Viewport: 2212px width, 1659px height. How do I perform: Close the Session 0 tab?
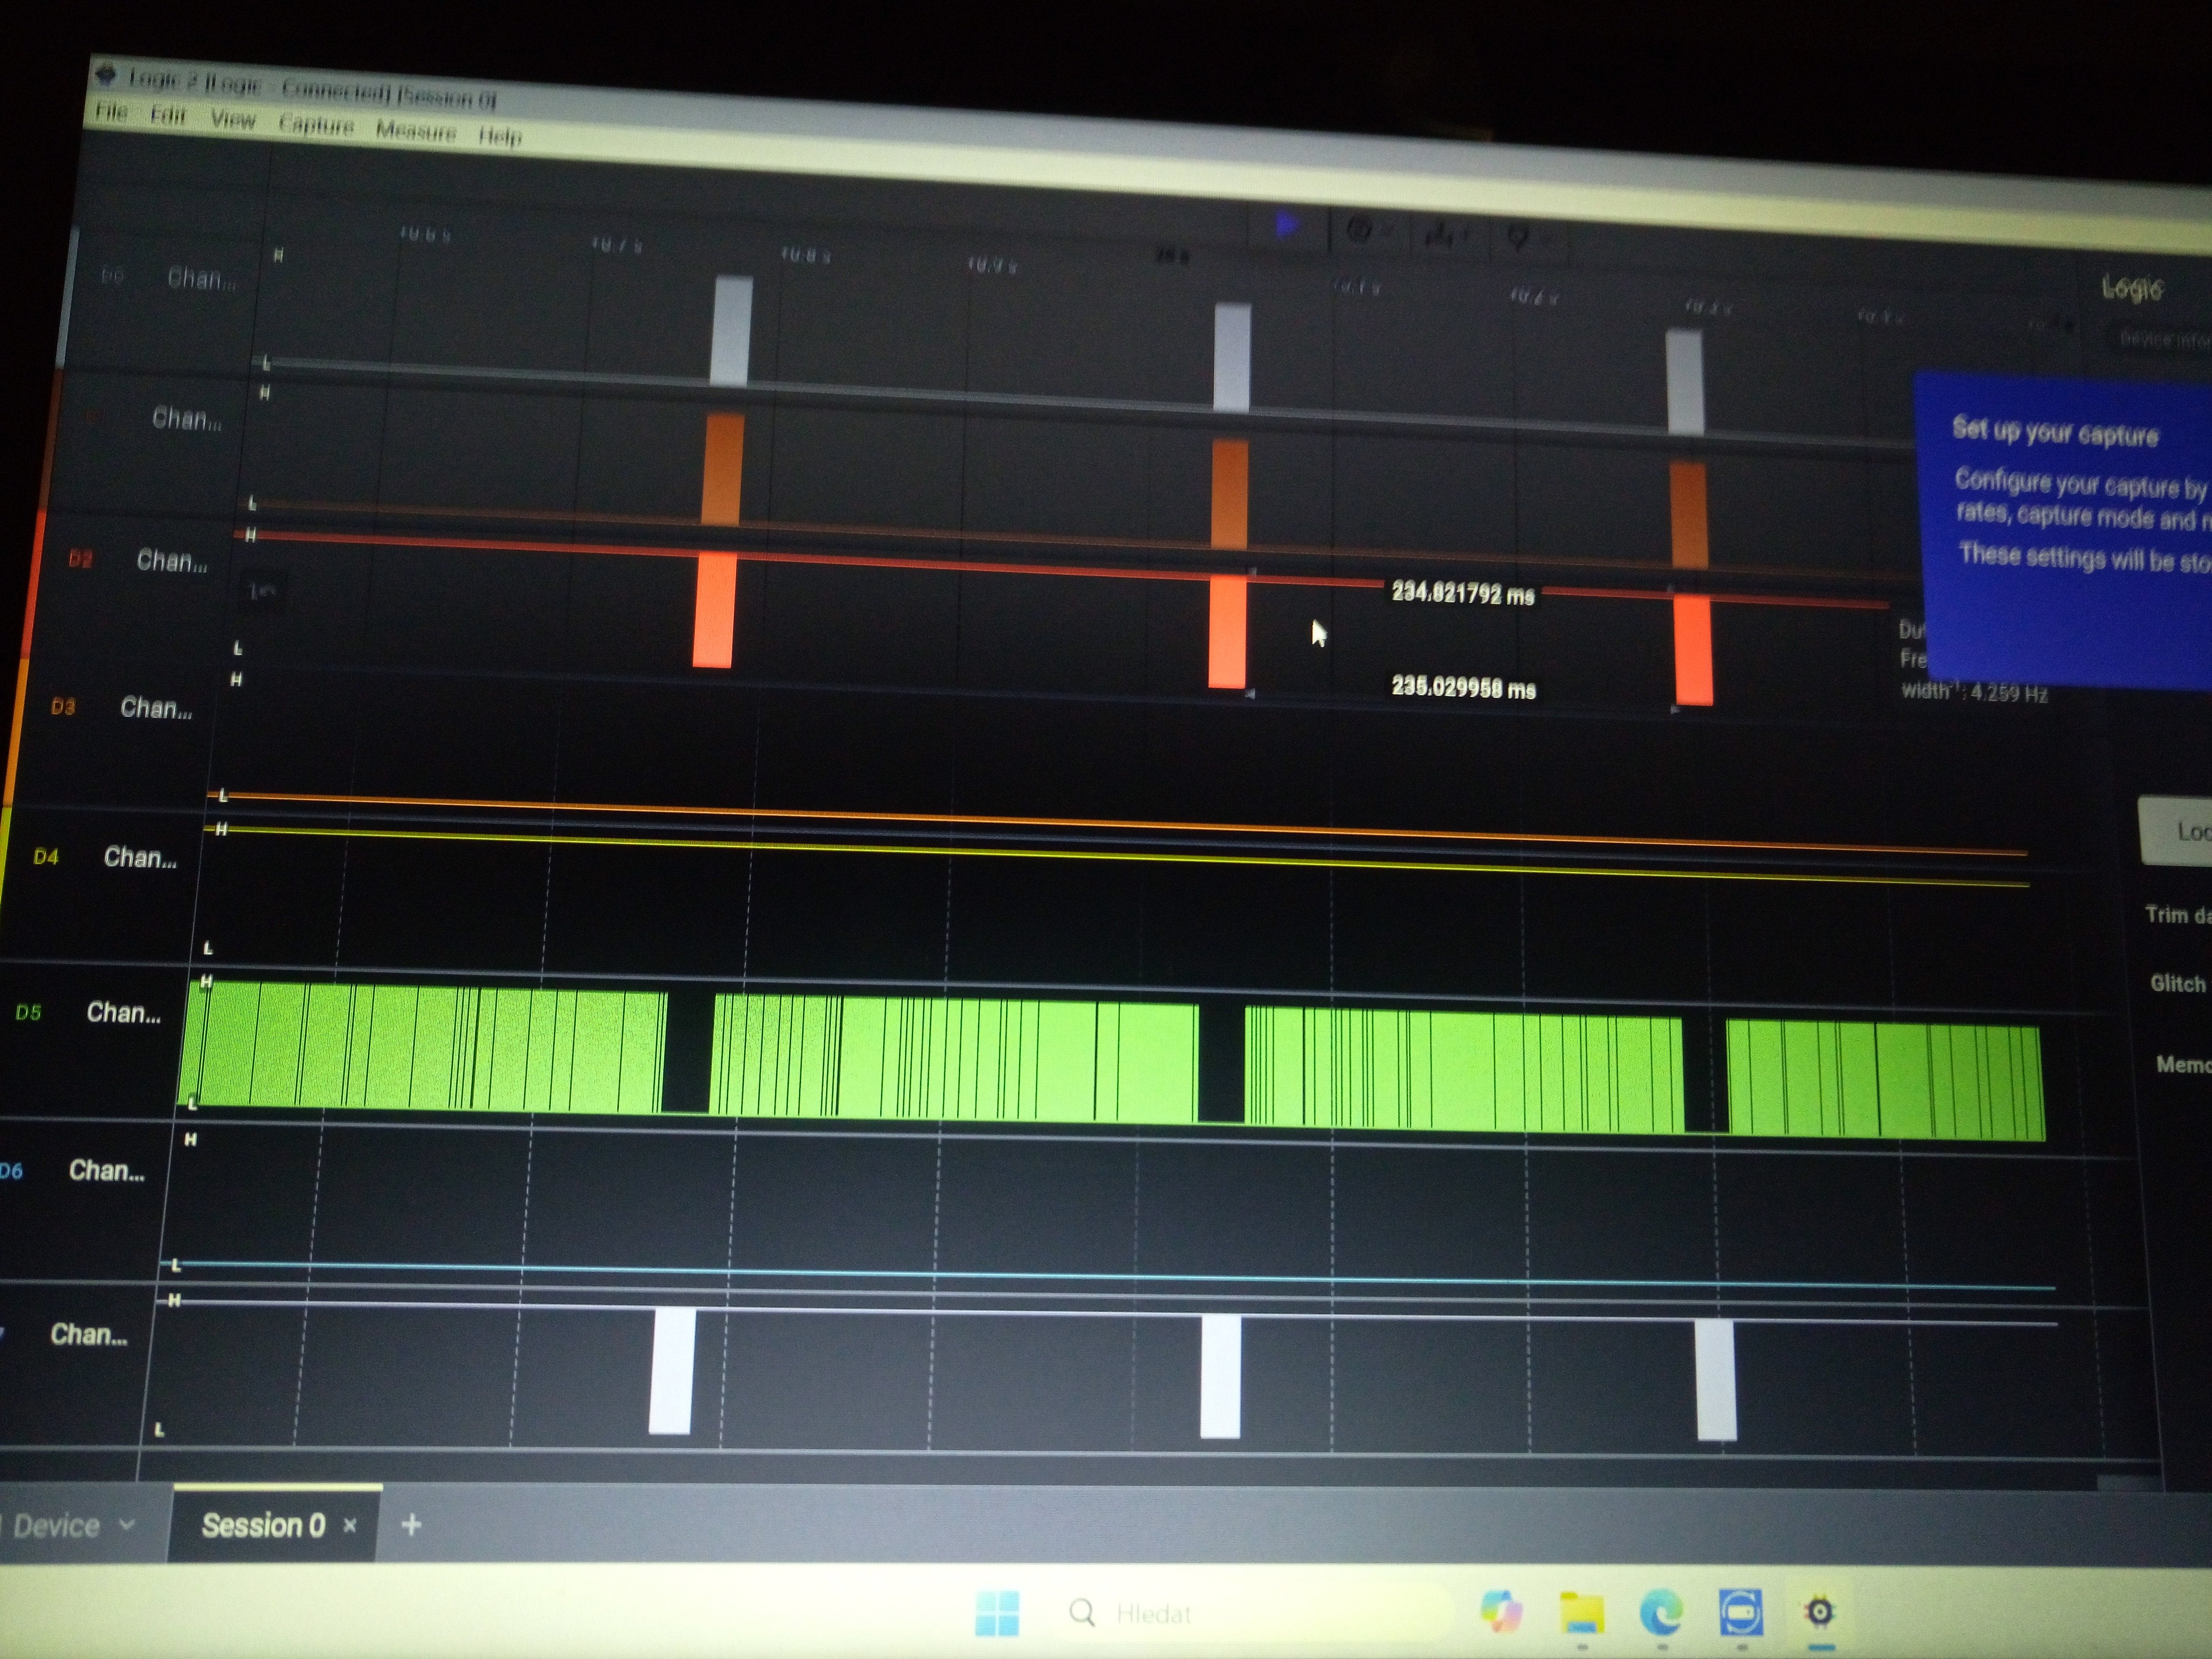coord(350,1525)
